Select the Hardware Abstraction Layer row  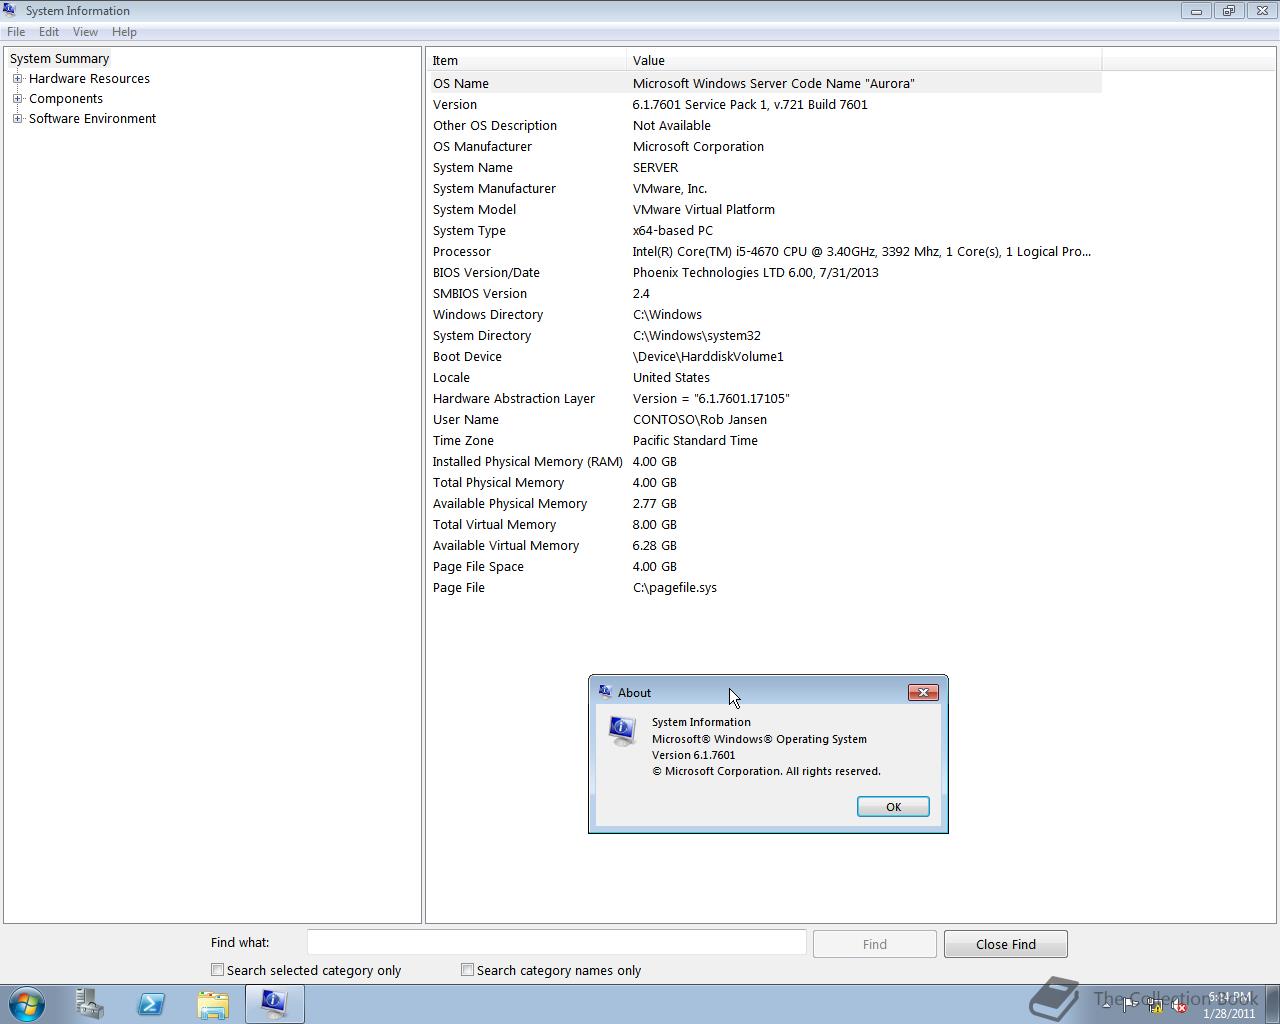[x=765, y=398]
